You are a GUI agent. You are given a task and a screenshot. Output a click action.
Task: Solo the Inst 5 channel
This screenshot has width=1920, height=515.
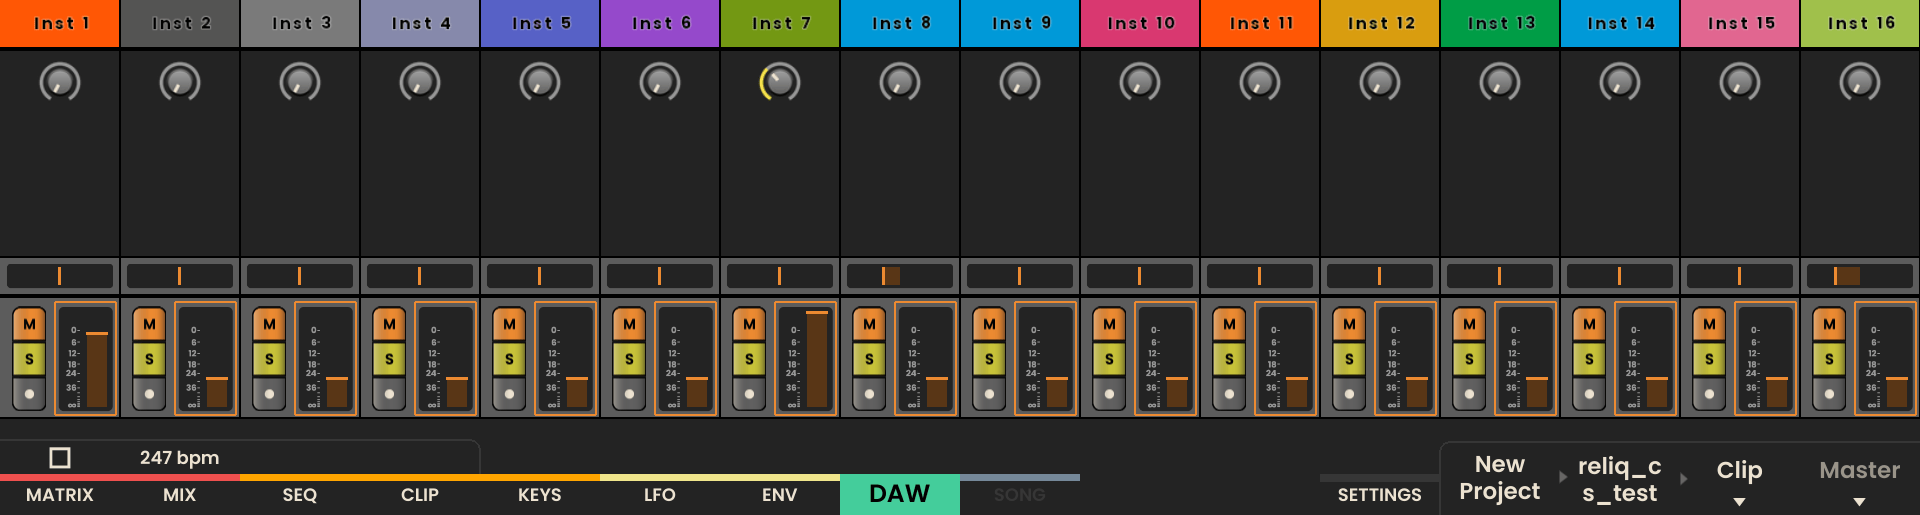pos(509,359)
